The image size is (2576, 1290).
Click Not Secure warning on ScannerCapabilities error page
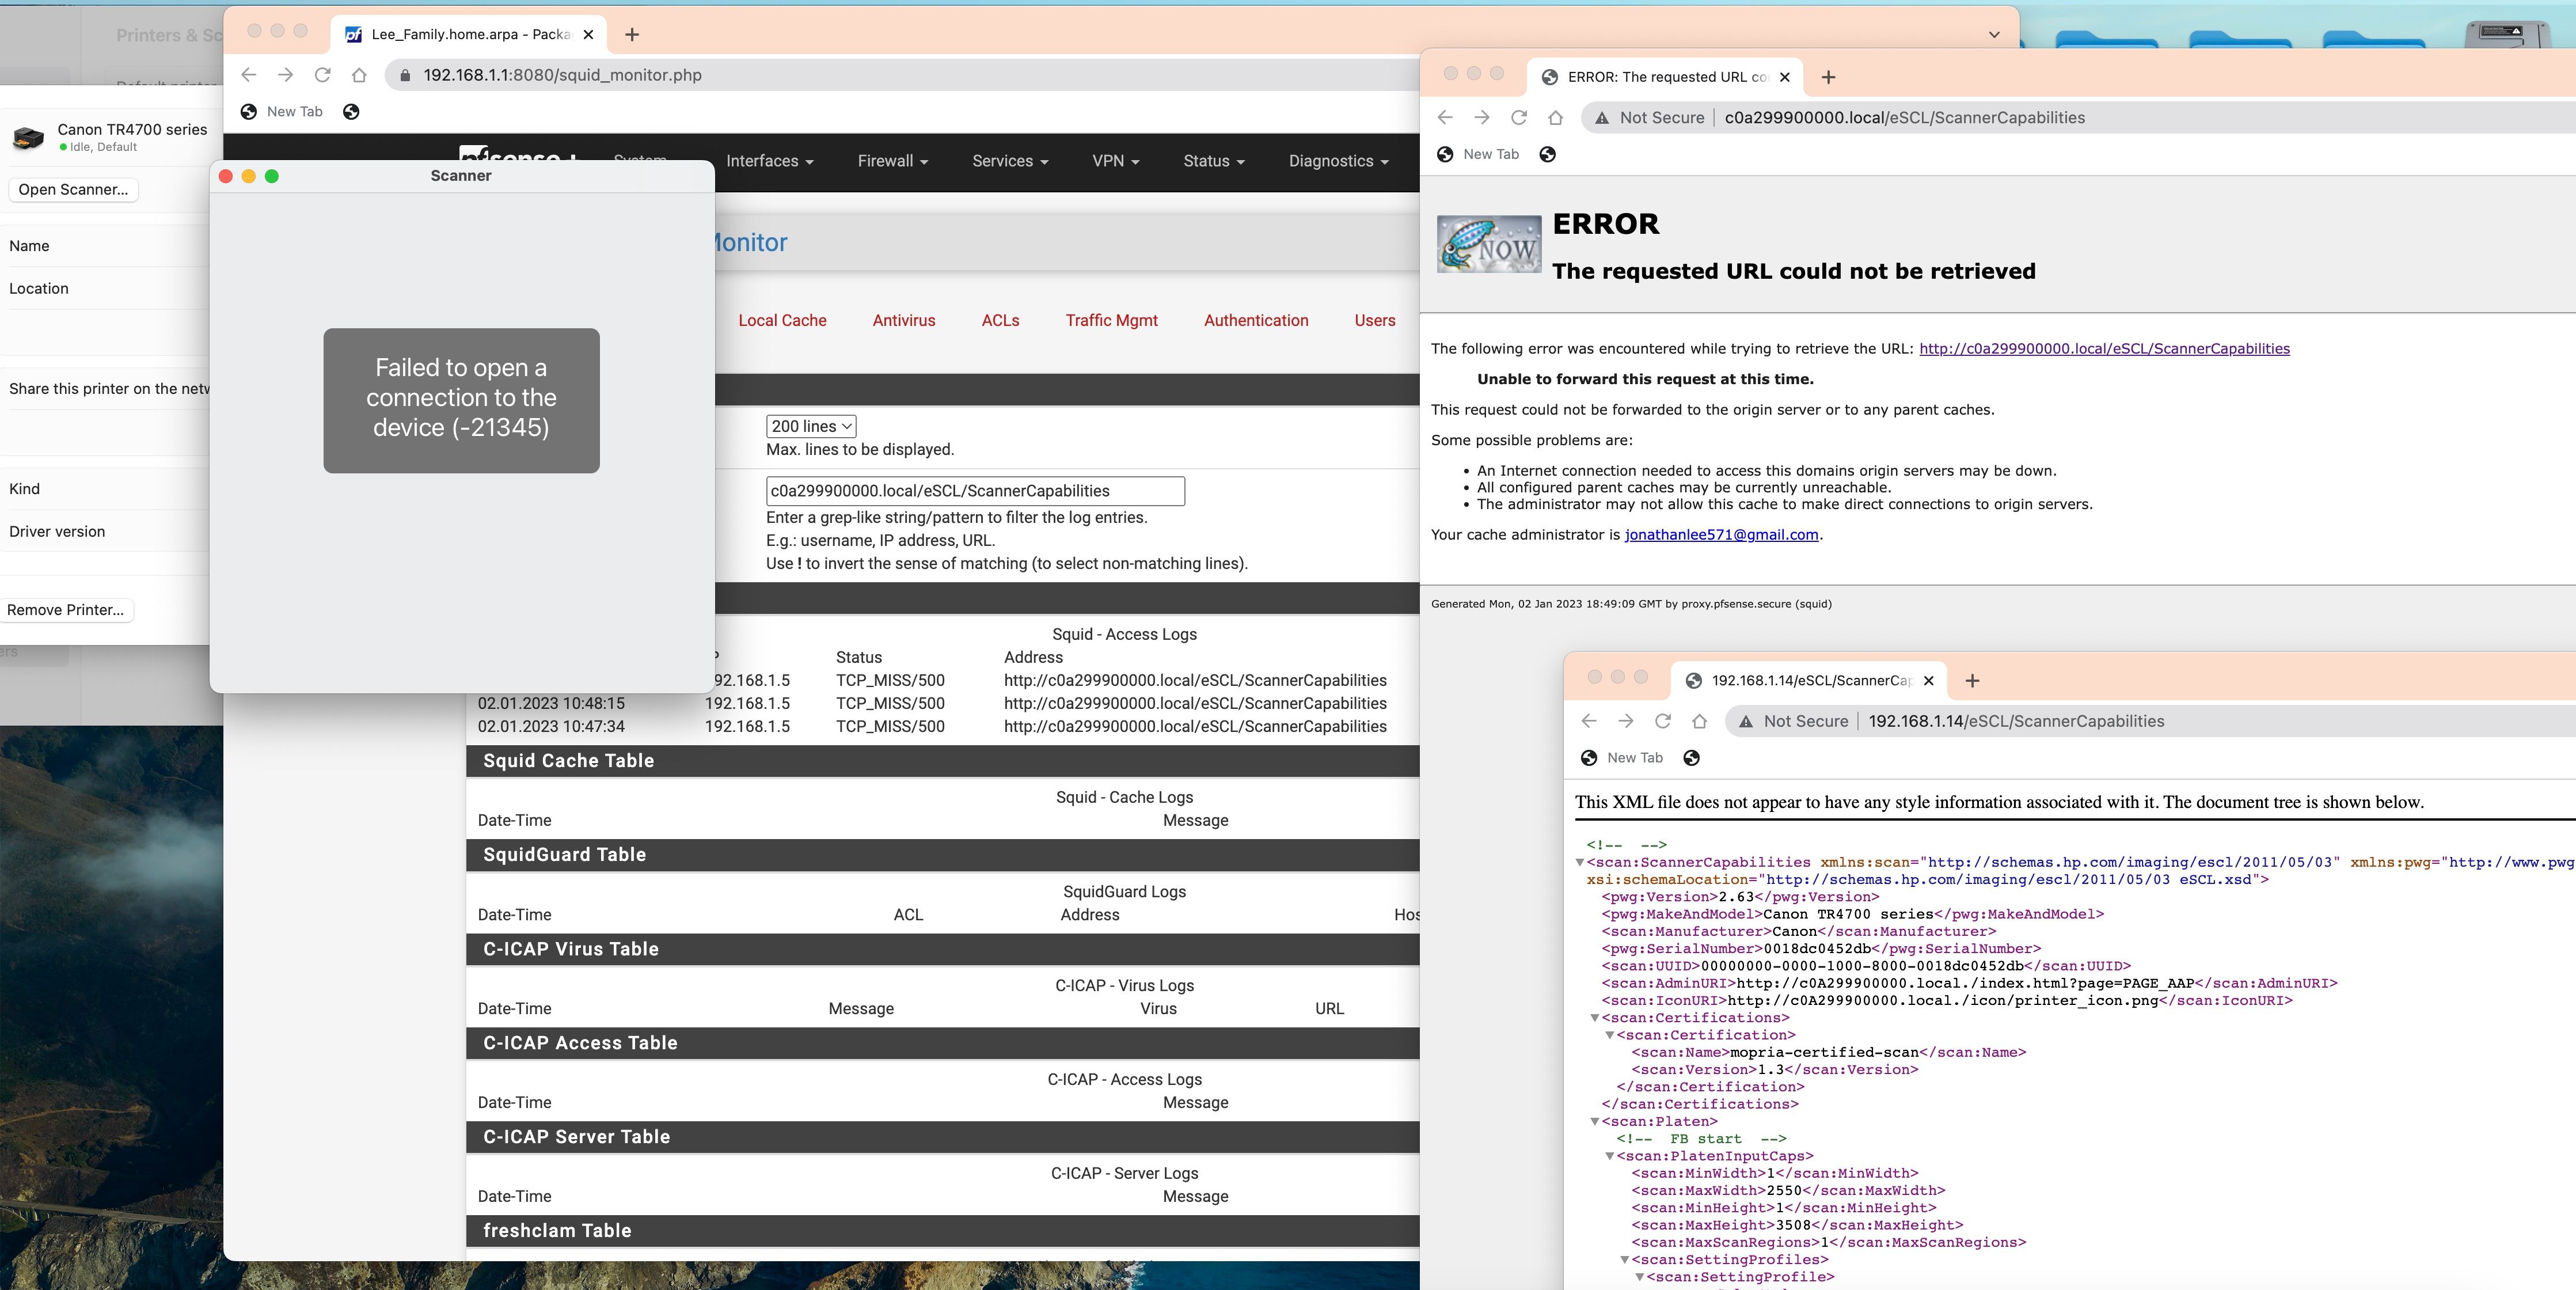1650,118
